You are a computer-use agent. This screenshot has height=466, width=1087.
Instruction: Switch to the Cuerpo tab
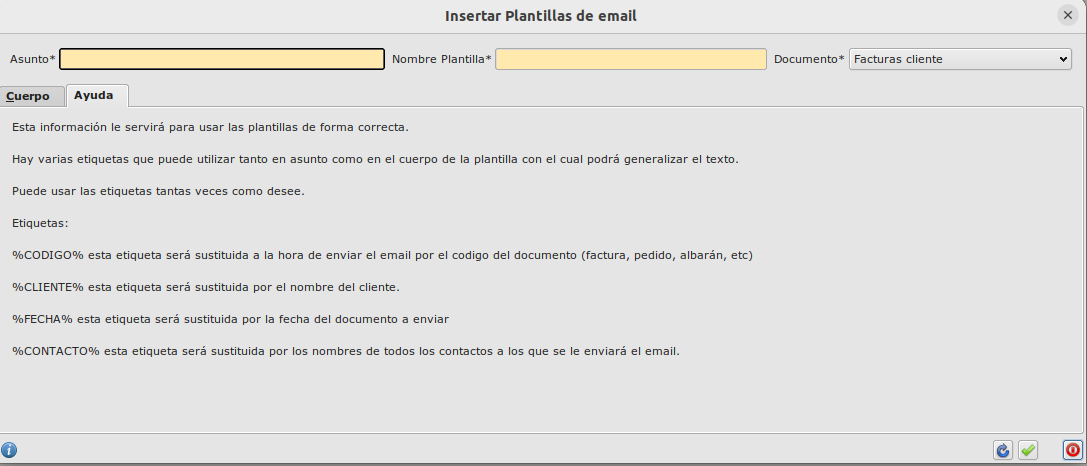32,96
